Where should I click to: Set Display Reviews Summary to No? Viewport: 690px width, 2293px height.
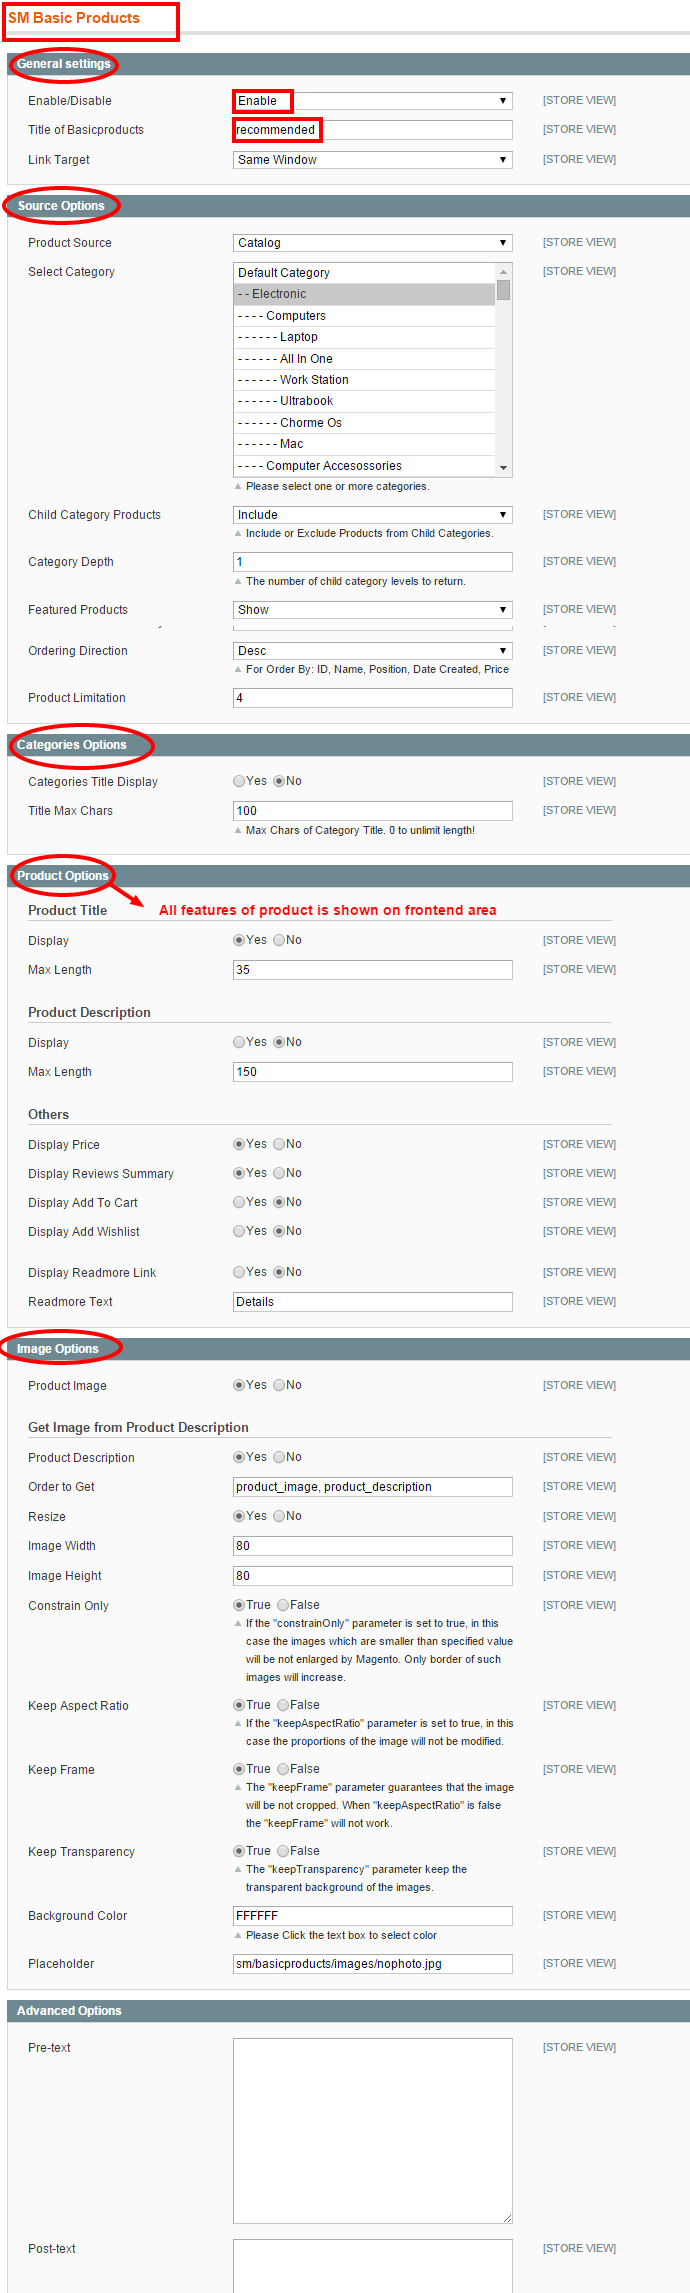tap(279, 1174)
